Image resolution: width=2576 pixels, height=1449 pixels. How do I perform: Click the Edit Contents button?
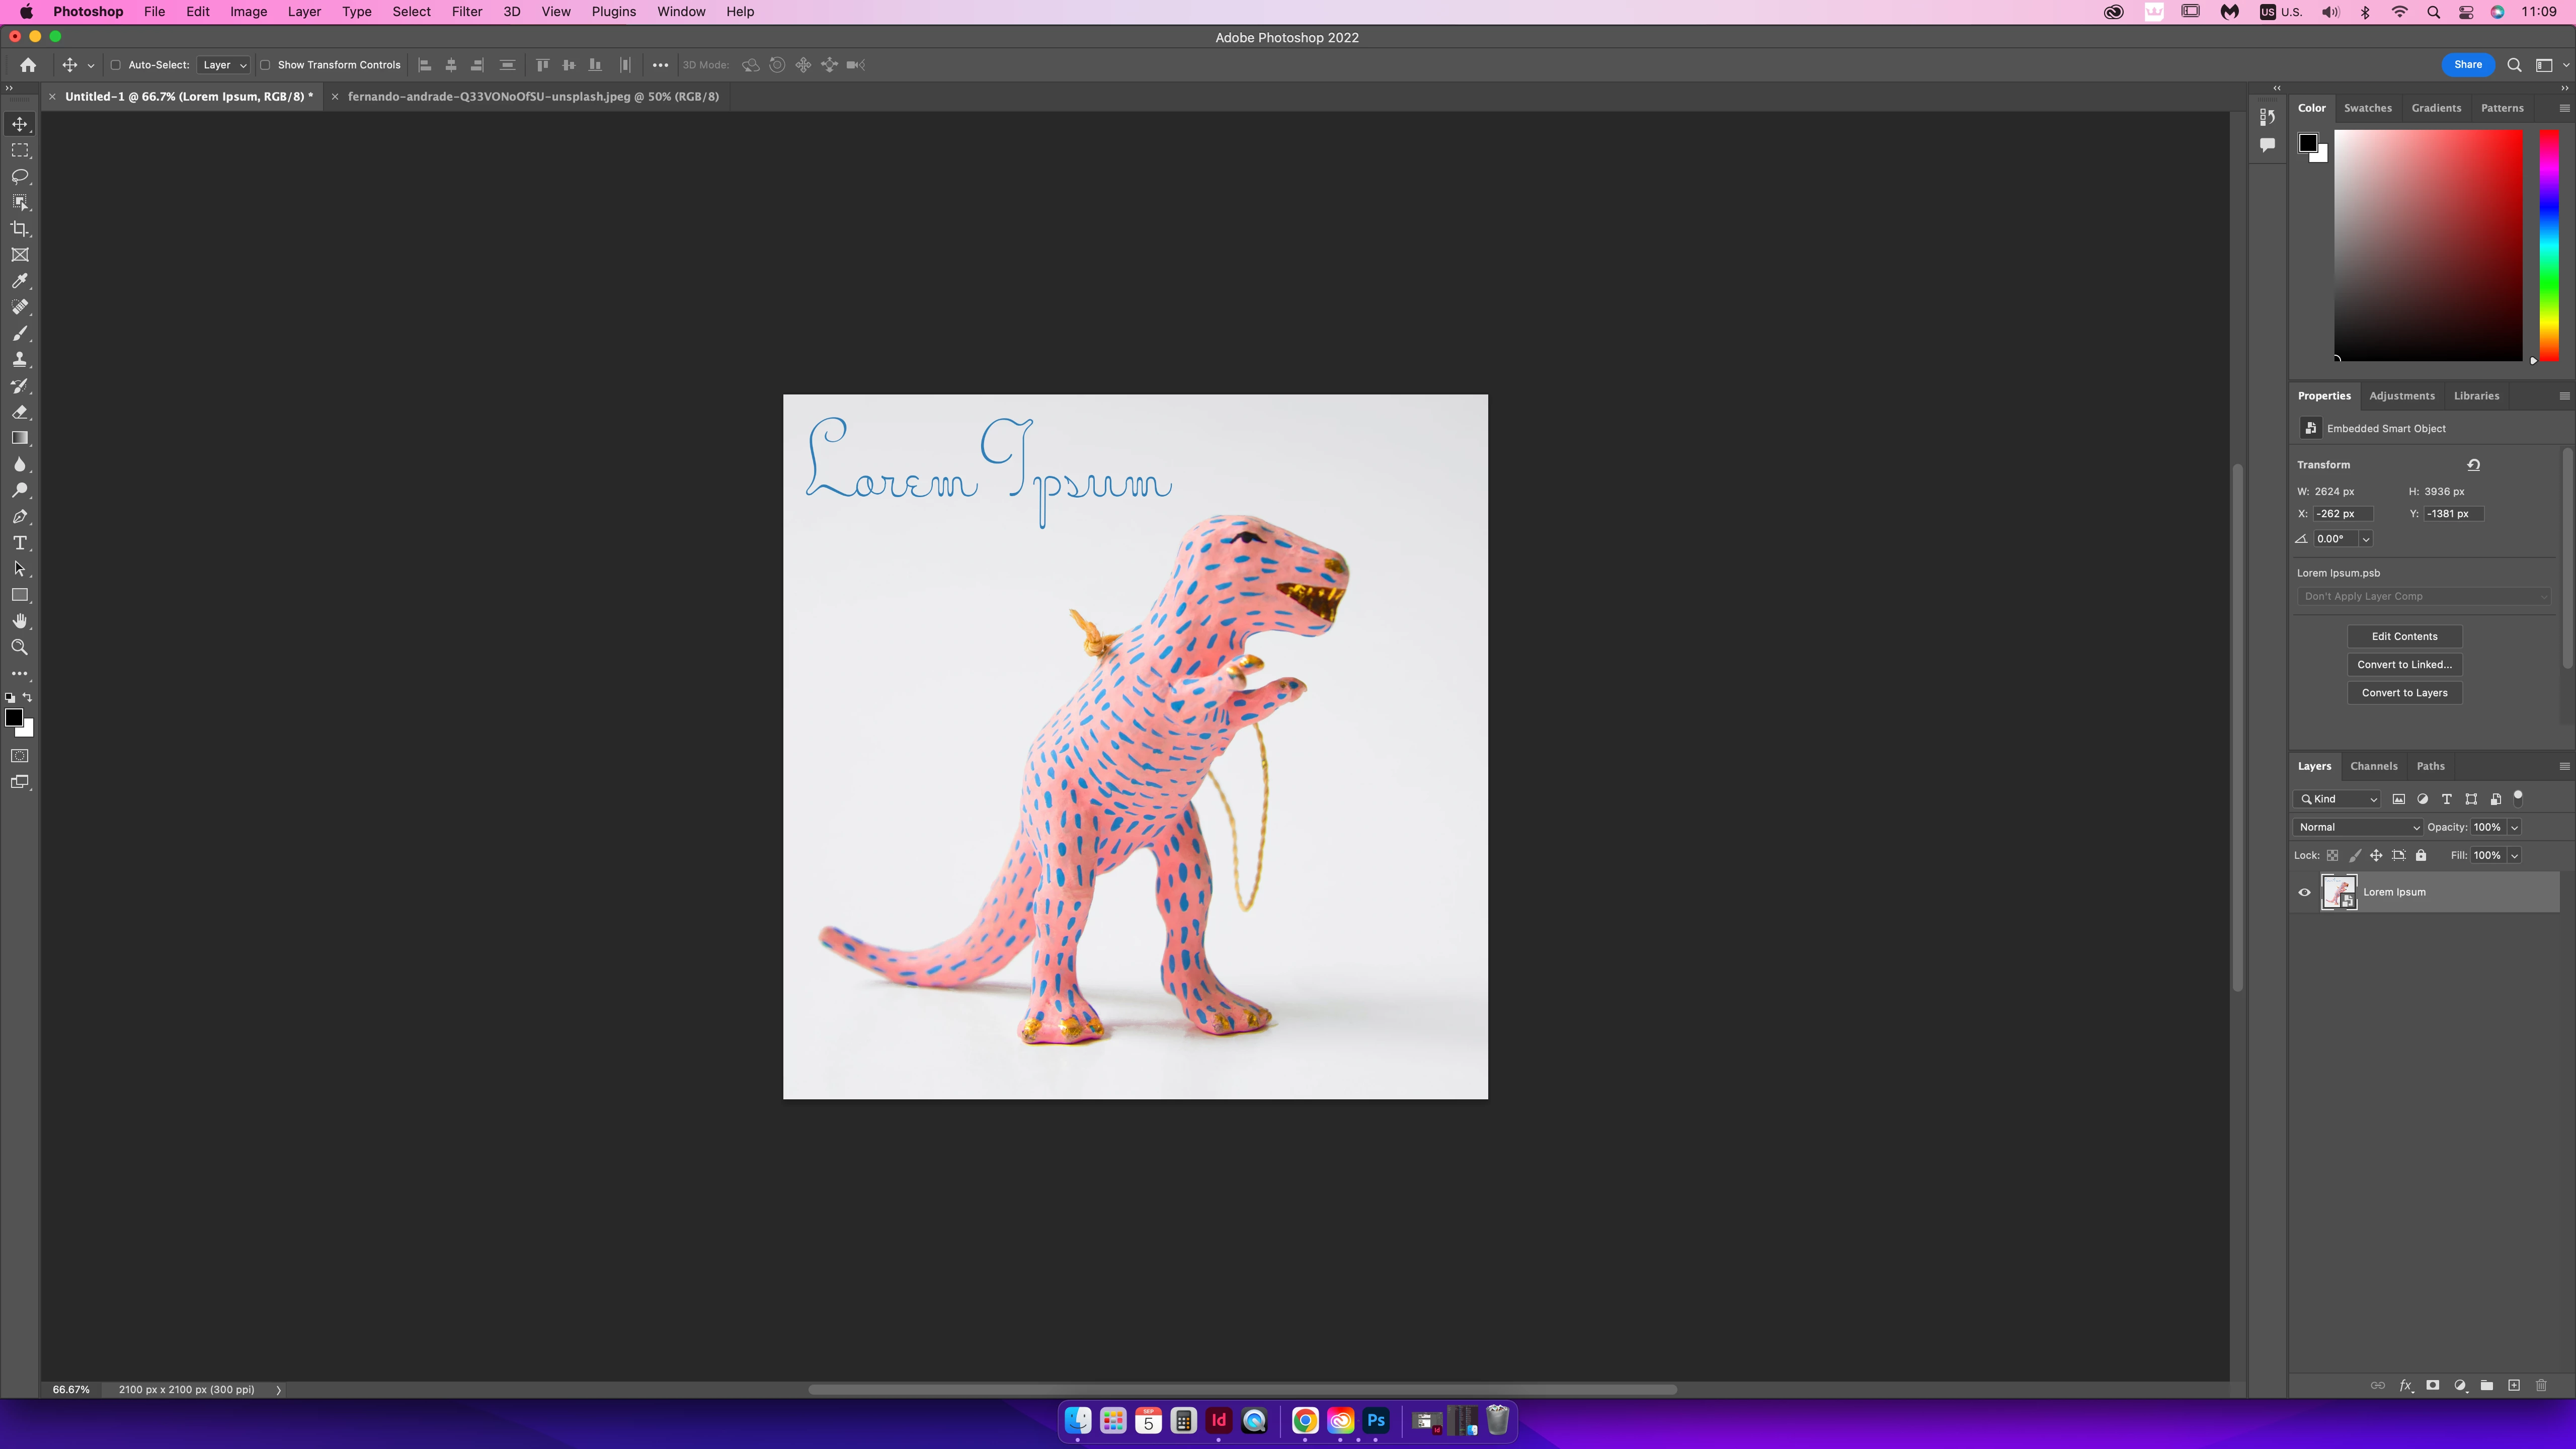tap(2404, 636)
